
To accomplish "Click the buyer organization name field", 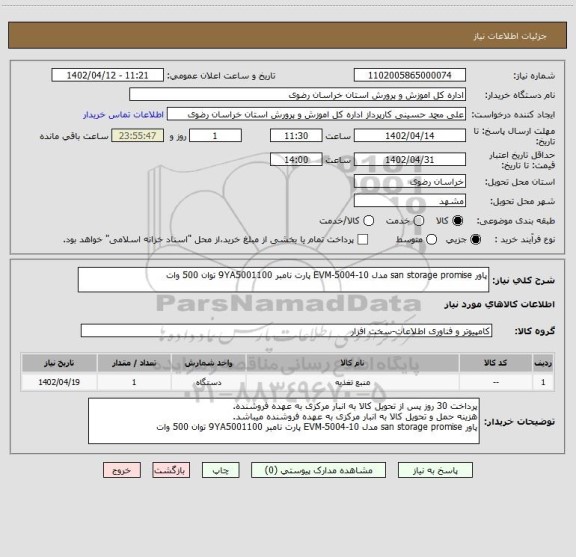I will click(x=298, y=95).
